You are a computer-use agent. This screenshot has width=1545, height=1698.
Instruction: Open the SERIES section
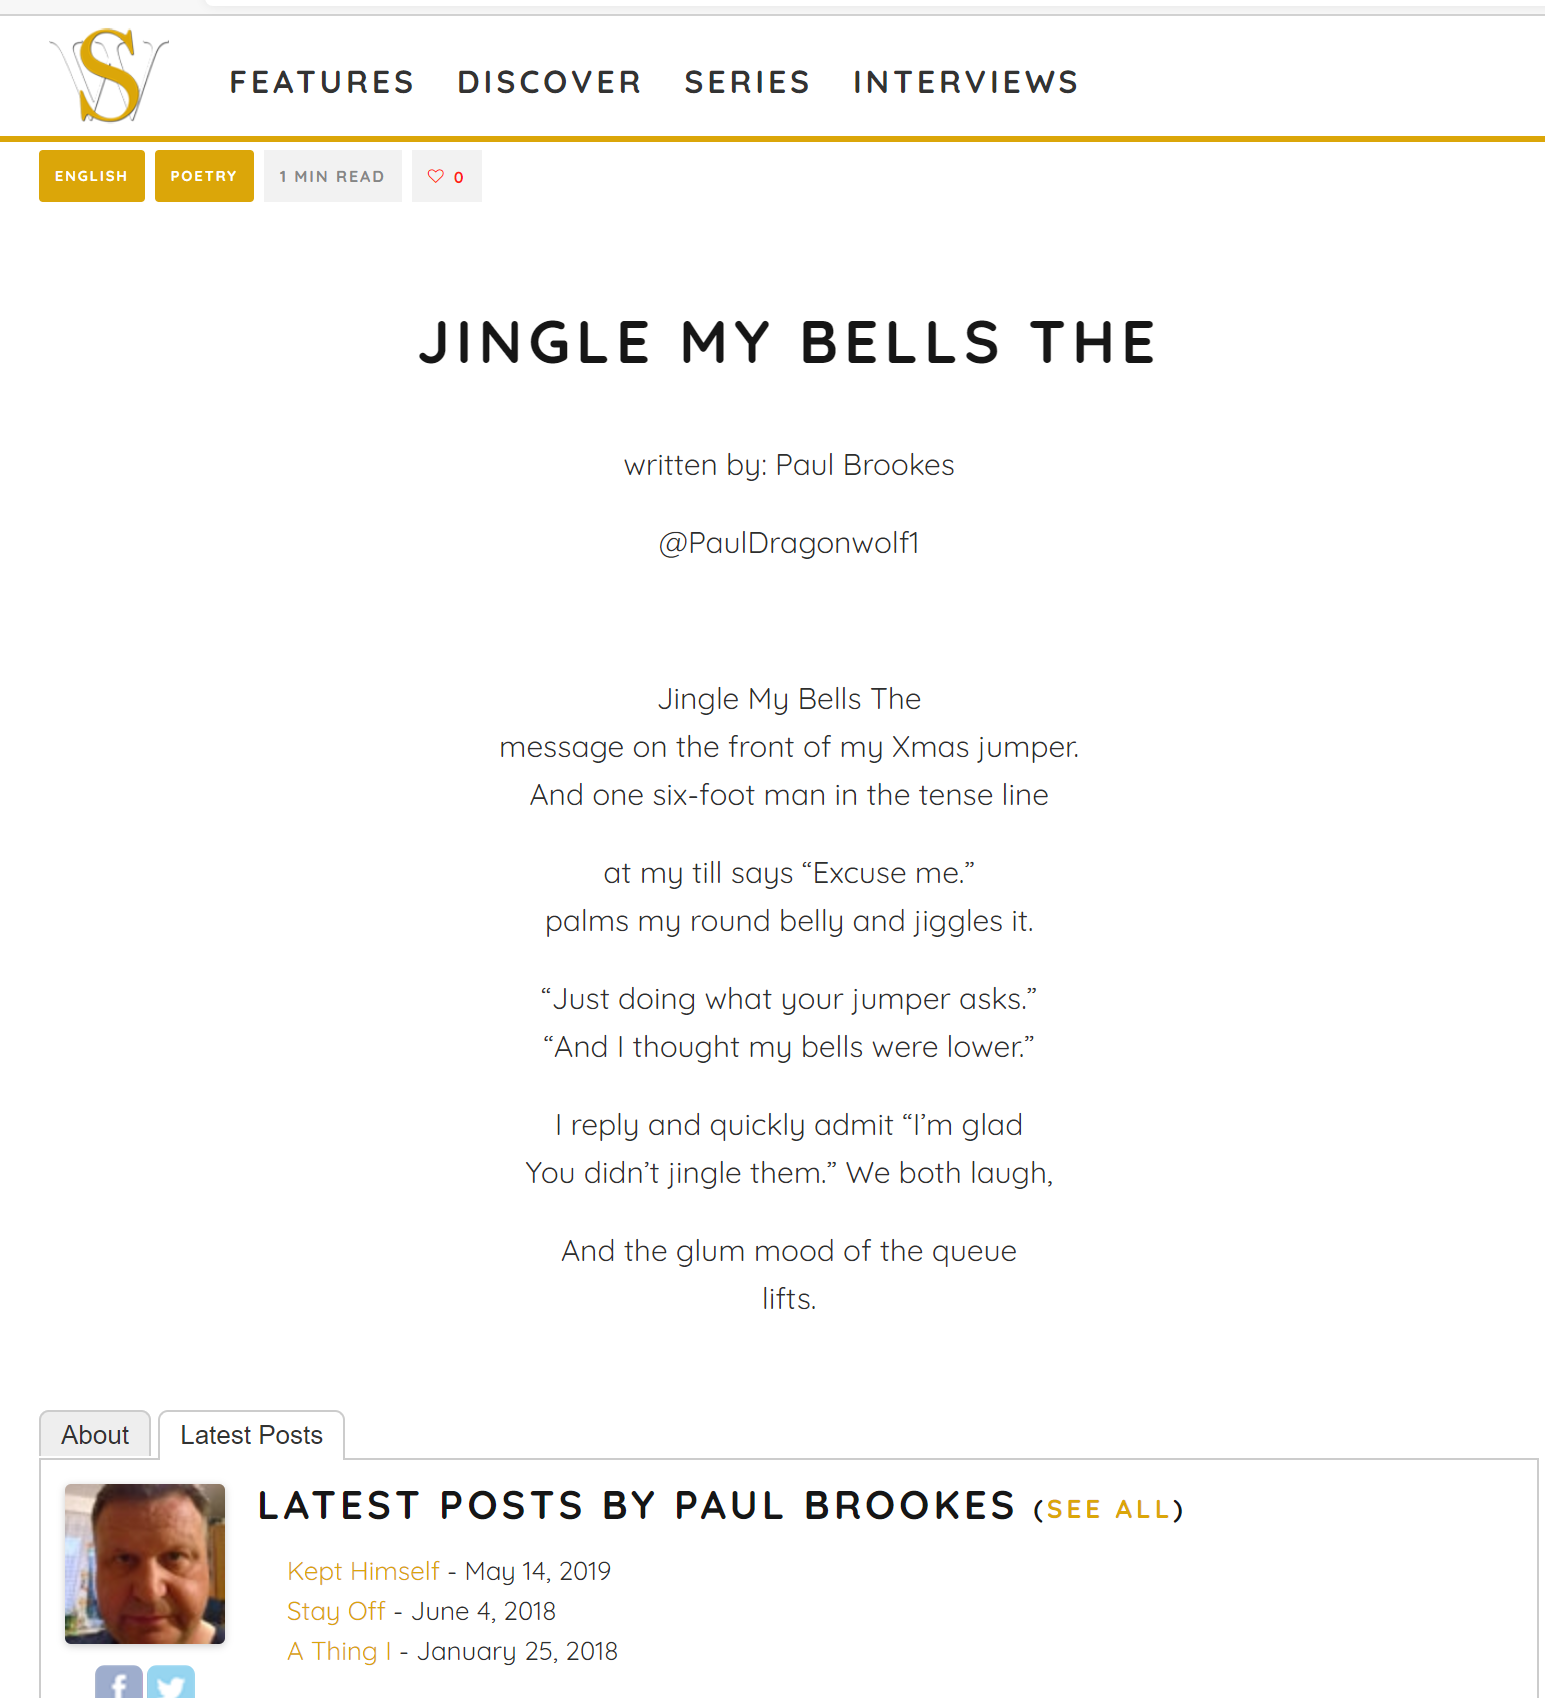(747, 82)
